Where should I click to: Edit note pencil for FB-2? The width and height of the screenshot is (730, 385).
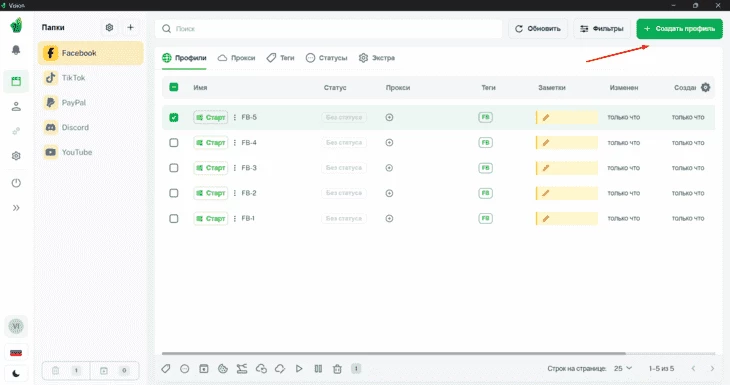pyautogui.click(x=546, y=193)
